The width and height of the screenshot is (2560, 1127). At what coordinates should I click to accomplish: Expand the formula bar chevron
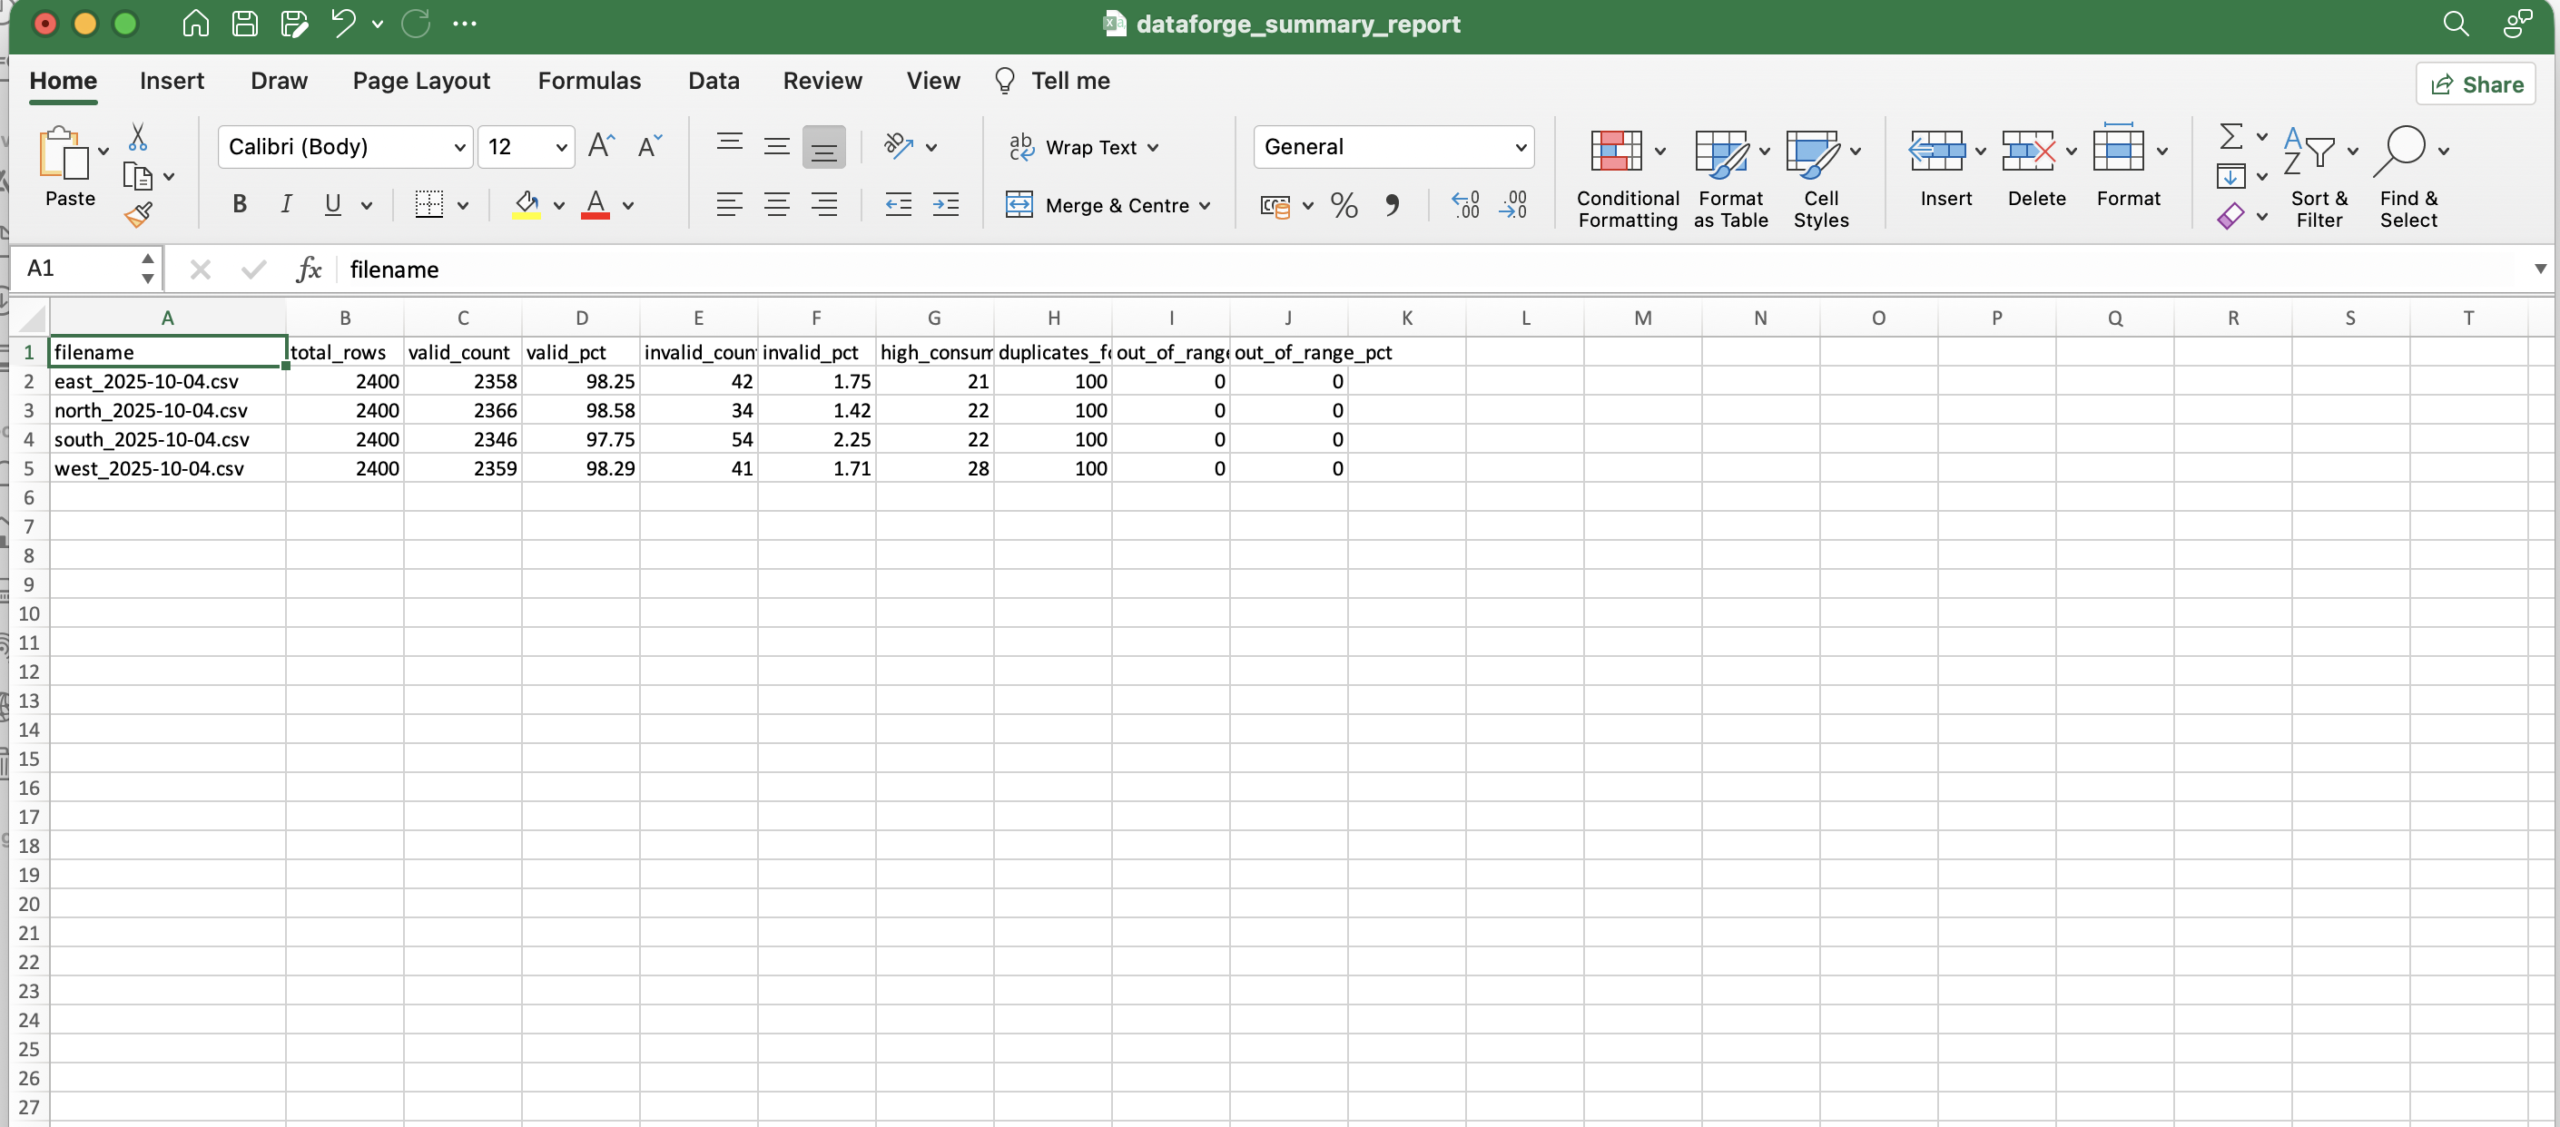point(2539,269)
